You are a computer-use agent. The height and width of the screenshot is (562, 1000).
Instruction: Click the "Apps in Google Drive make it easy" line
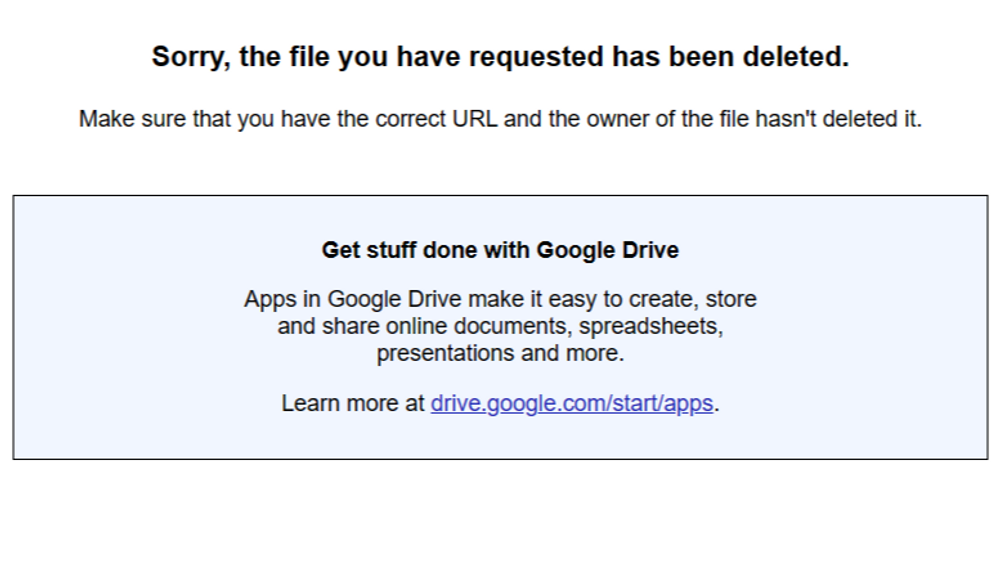(500, 300)
